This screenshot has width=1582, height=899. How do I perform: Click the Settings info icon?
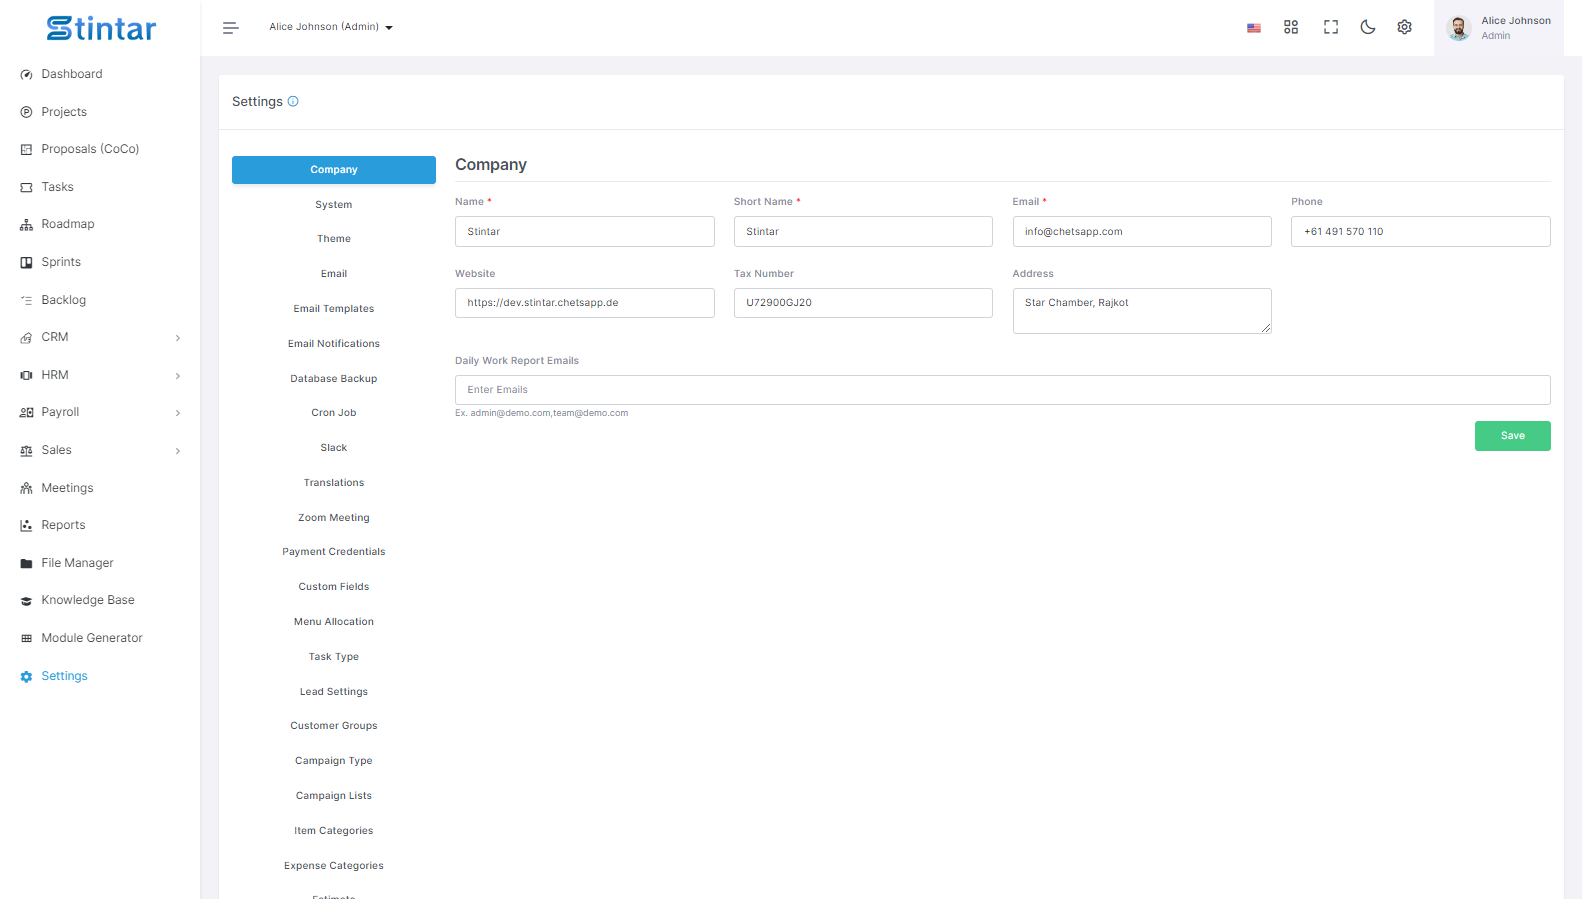click(293, 101)
